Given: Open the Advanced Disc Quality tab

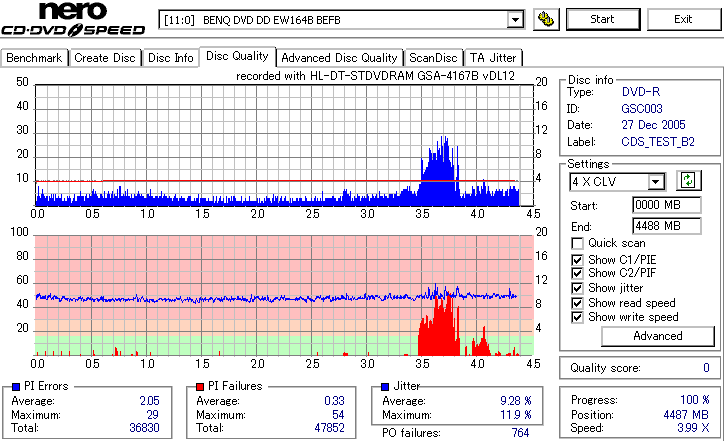Looking at the screenshot, I should (339, 58).
